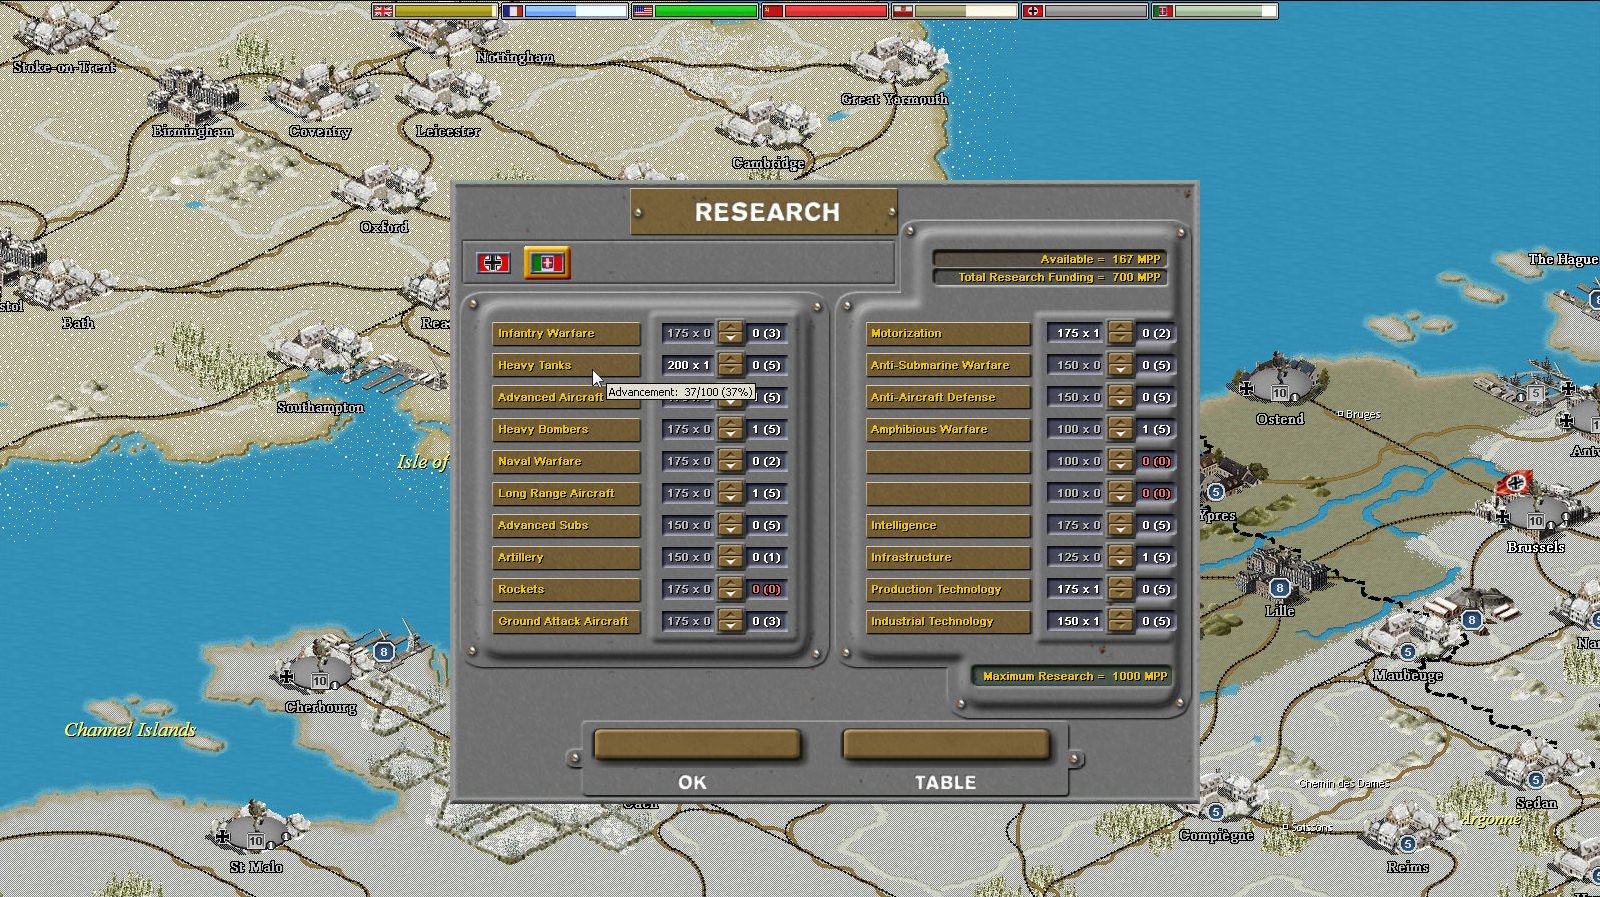Screen dimensions: 1600x897
Task: Increase Infrastructure research with up arrow
Action: 1121,551
